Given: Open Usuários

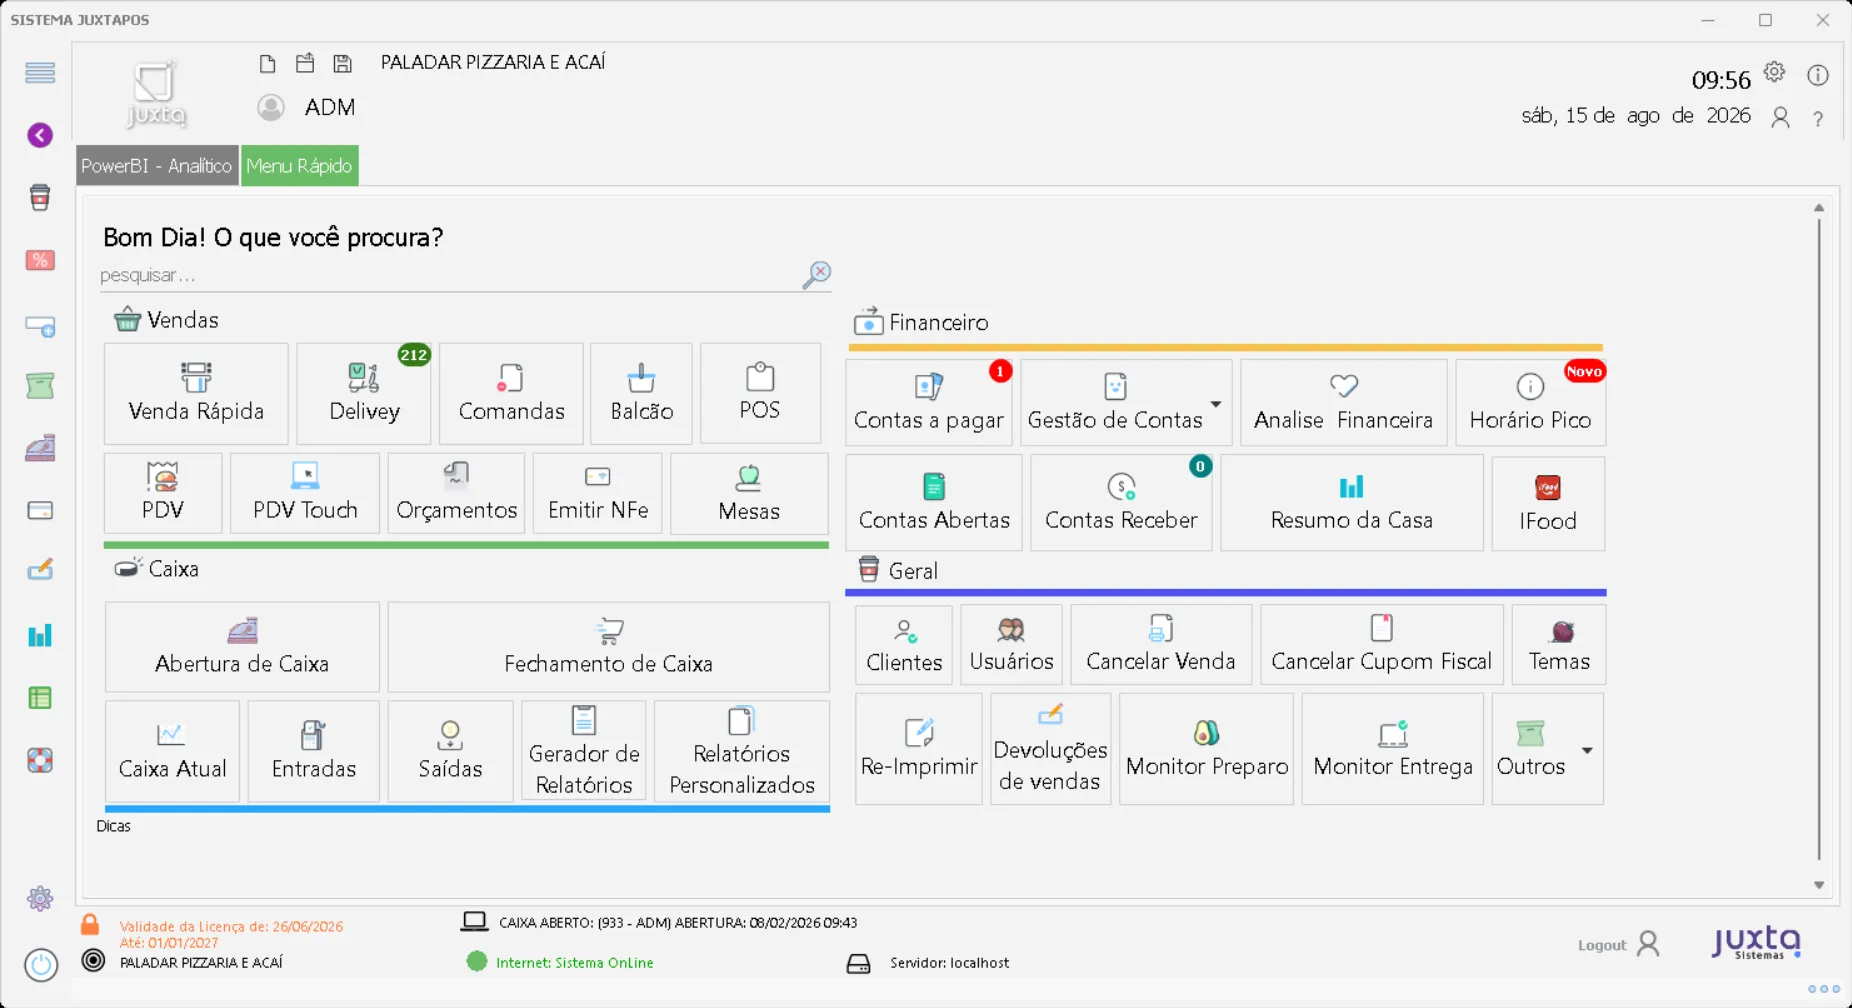Looking at the screenshot, I should tap(1011, 645).
